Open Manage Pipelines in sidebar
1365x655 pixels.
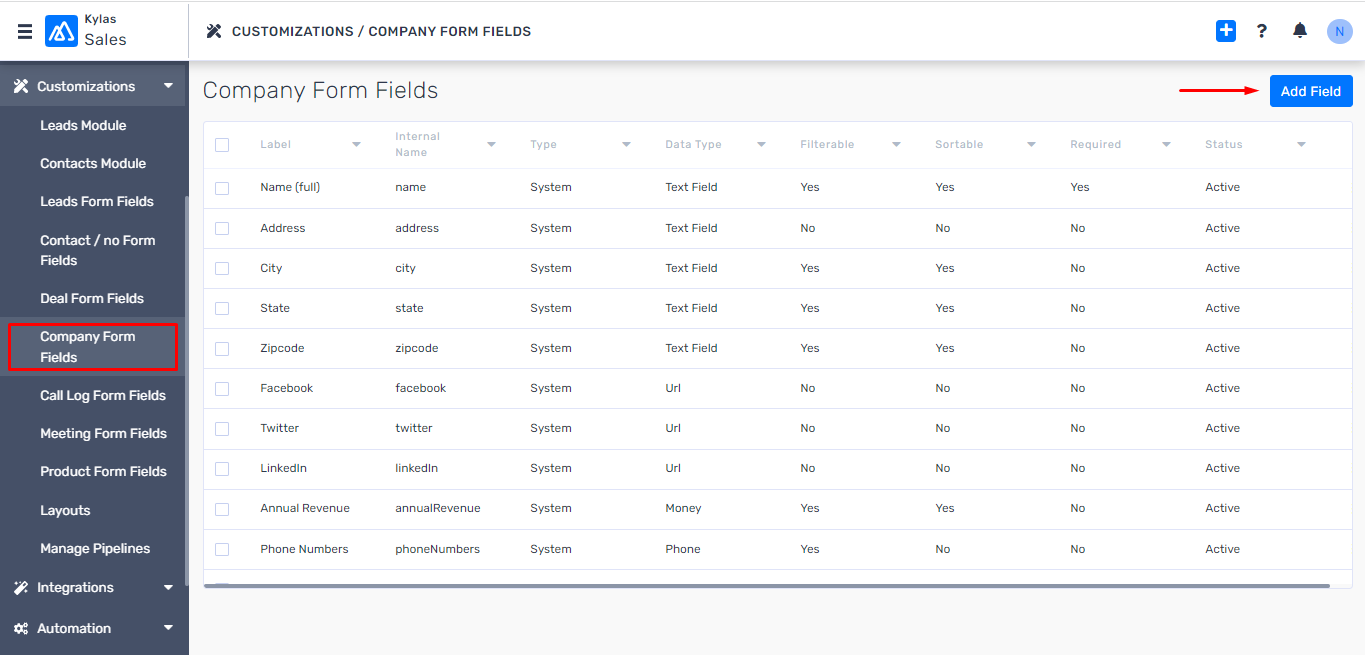pos(93,548)
